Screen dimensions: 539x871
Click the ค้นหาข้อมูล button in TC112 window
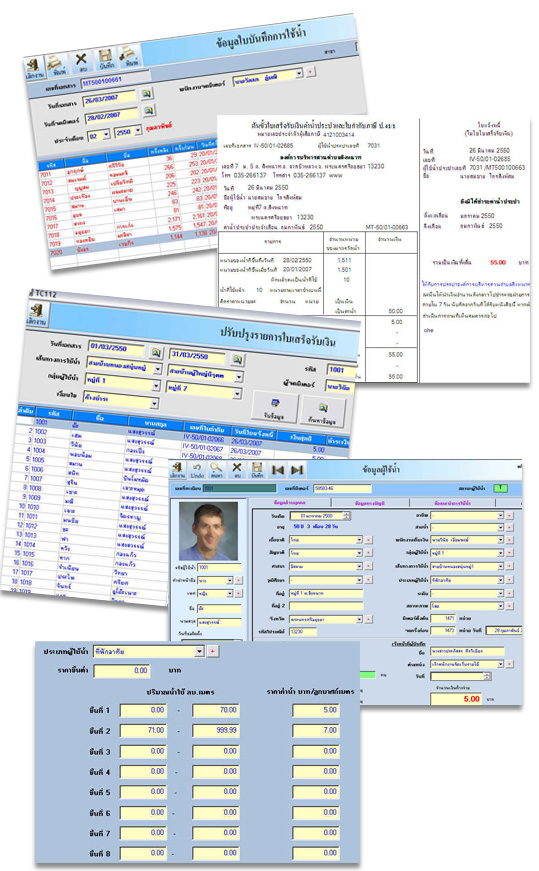pos(323,412)
